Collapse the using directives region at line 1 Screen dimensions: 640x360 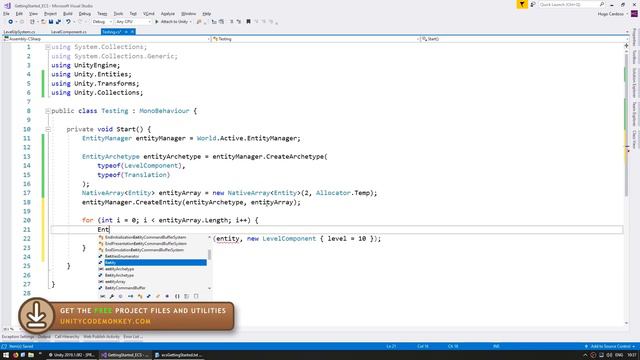pyautogui.click(x=48, y=47)
